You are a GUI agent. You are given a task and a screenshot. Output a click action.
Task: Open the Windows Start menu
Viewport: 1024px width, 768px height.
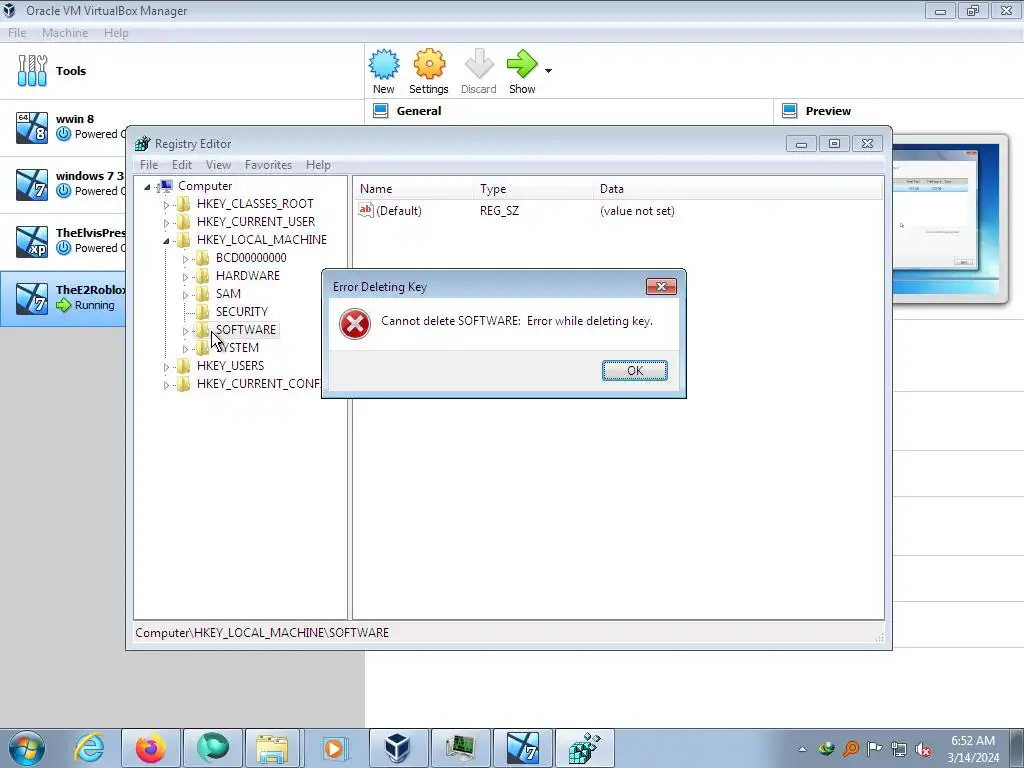point(26,748)
